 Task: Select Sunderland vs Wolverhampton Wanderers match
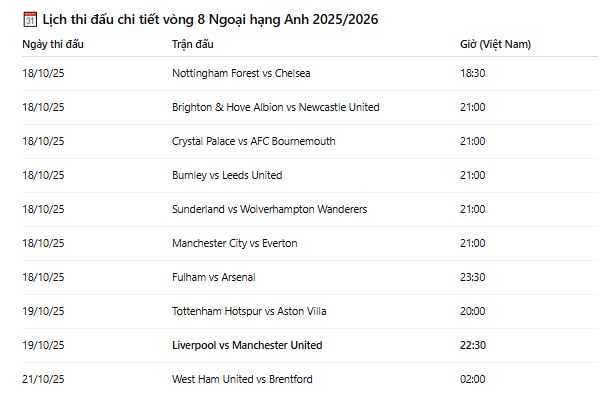pos(269,209)
